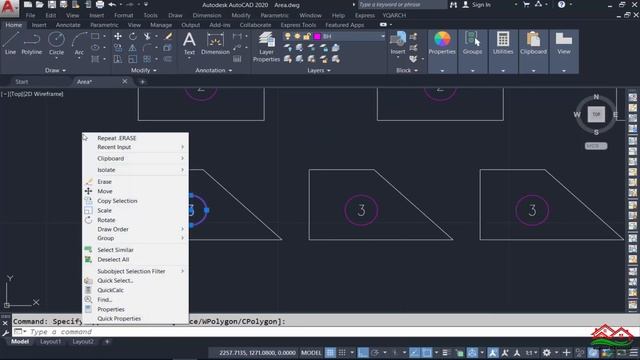Screen dimensions: 640x360
Task: Choose Erase from the context menu
Action: click(x=135, y=182)
